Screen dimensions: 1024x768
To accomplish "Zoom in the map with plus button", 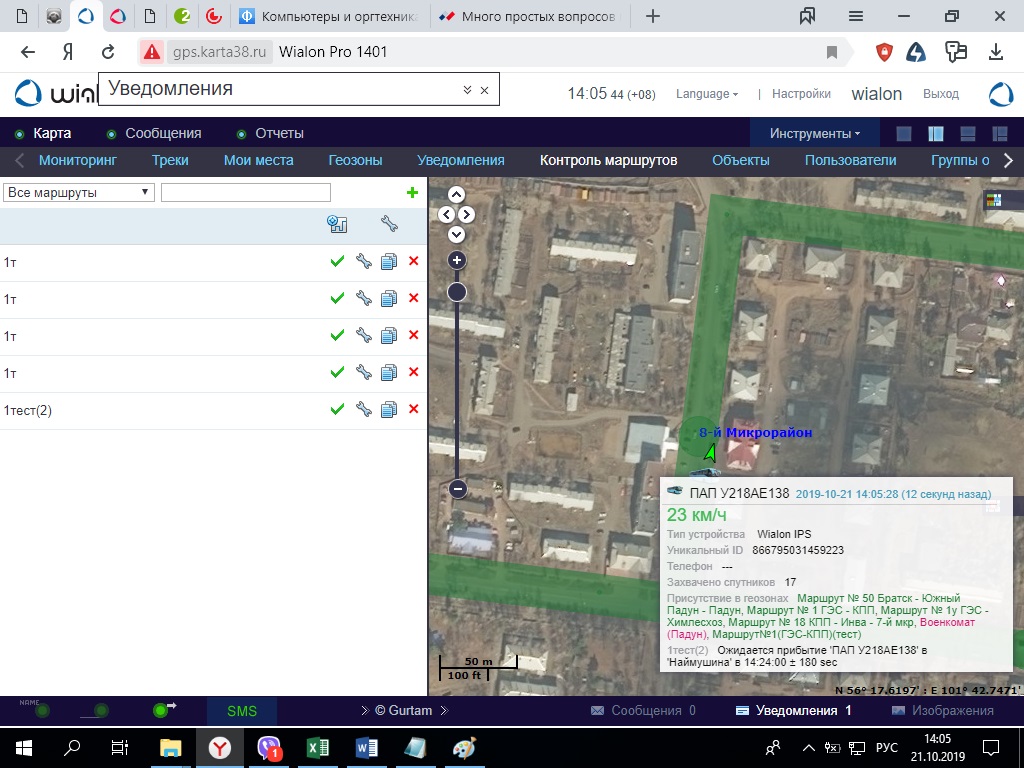I will coord(457,260).
